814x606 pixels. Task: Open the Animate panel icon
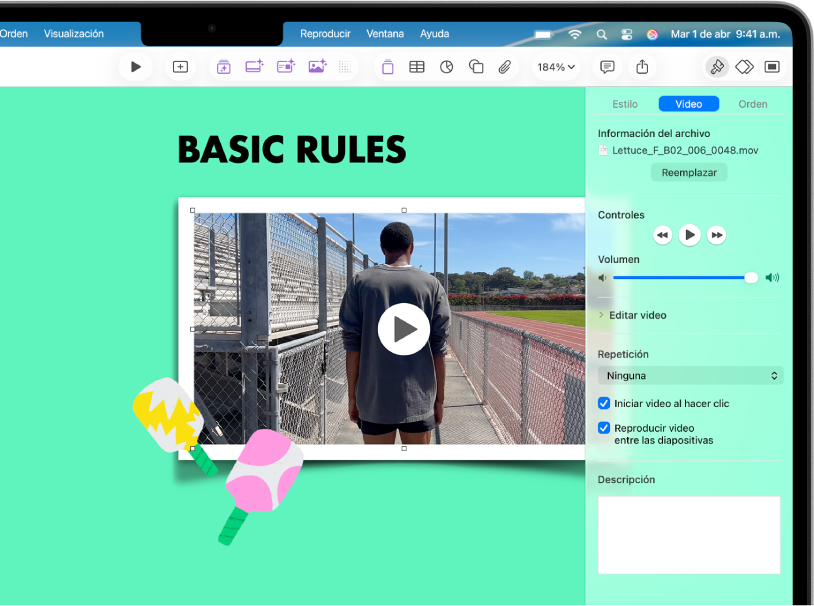[x=744, y=67]
